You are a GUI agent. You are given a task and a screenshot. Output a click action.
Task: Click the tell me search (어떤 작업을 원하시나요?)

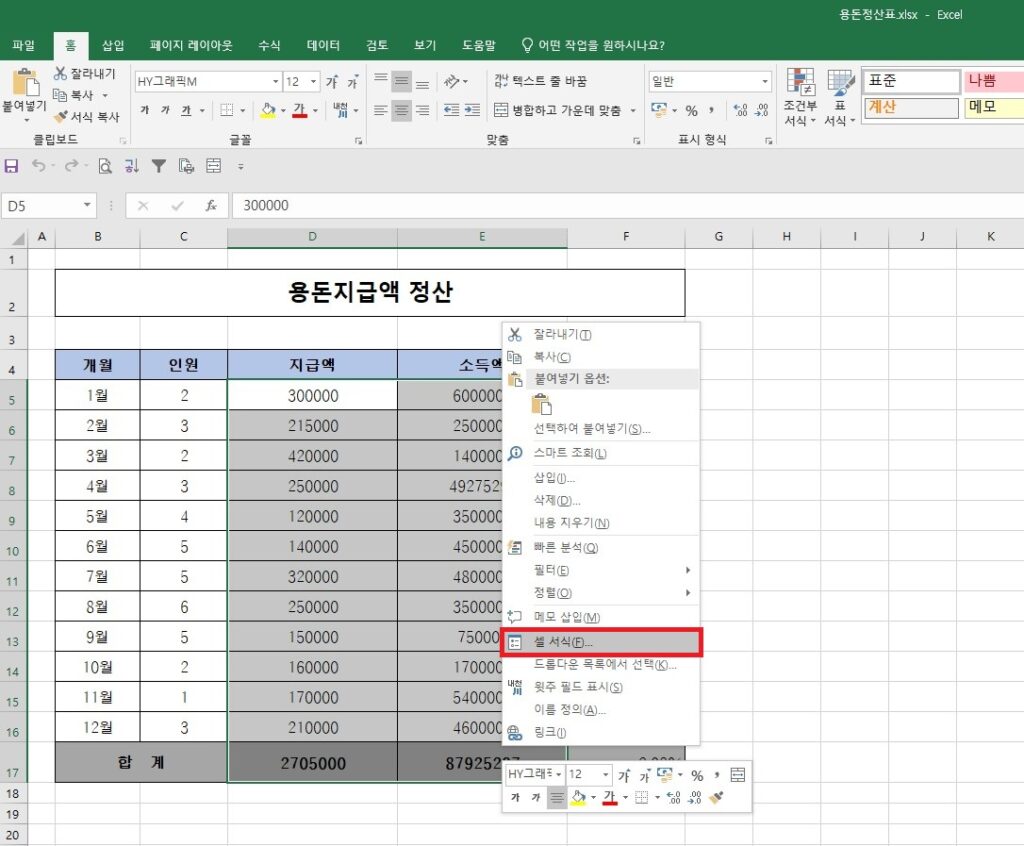(593, 45)
